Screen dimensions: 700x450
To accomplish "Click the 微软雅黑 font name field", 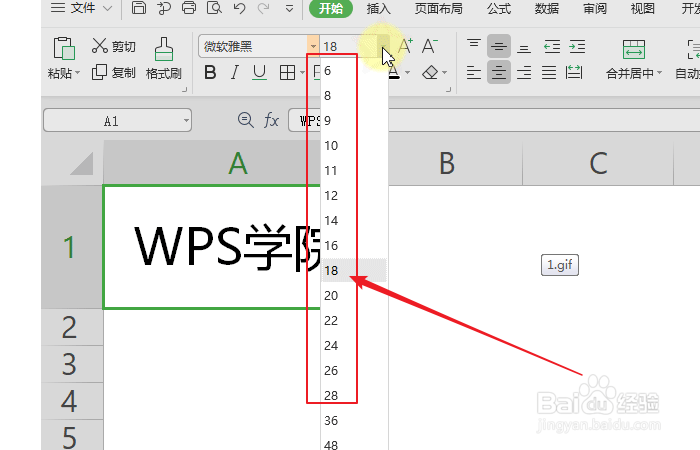I will (x=253, y=46).
